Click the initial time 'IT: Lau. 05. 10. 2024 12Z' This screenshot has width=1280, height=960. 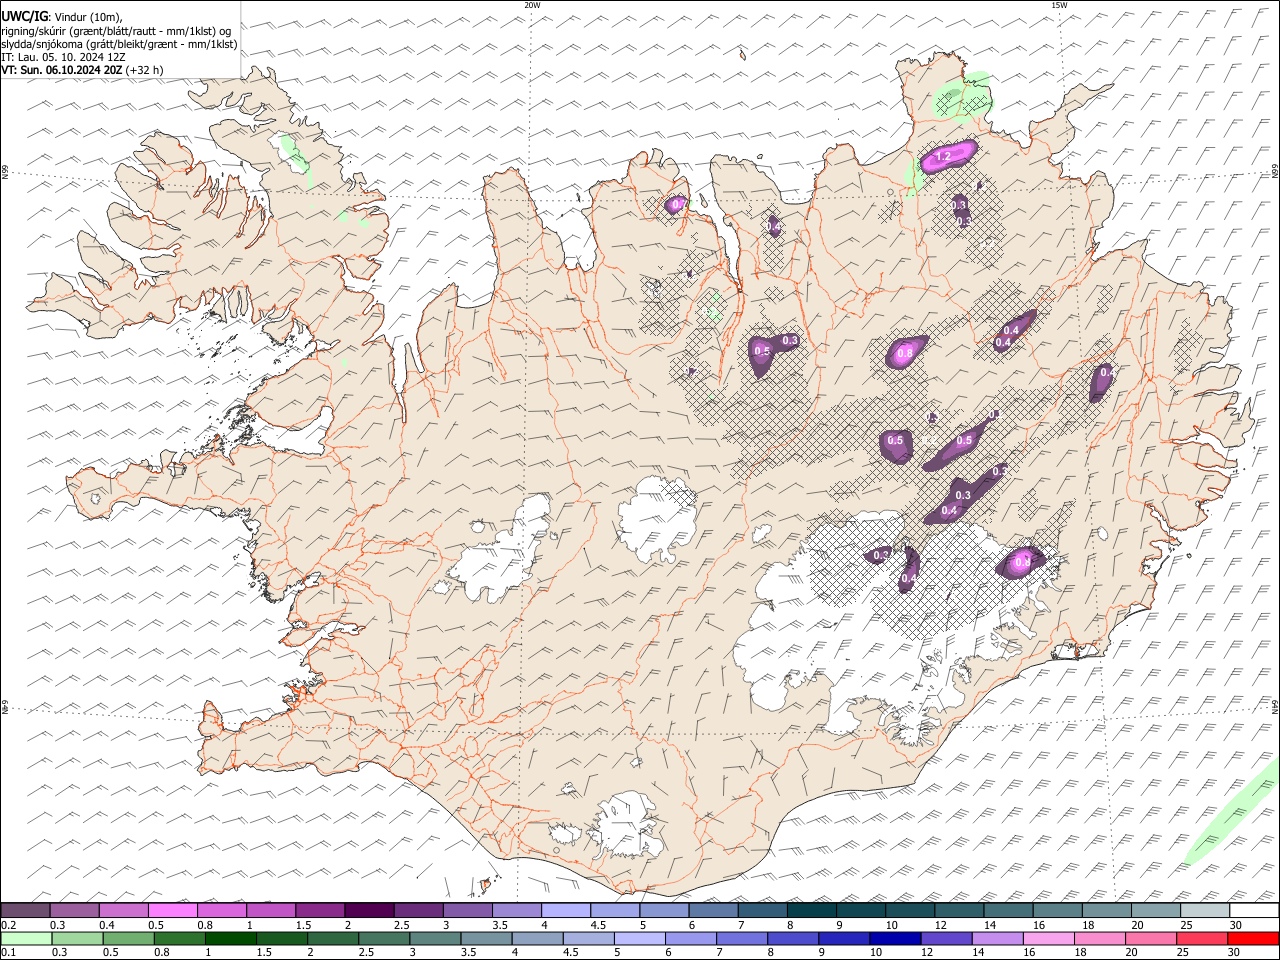[63, 57]
